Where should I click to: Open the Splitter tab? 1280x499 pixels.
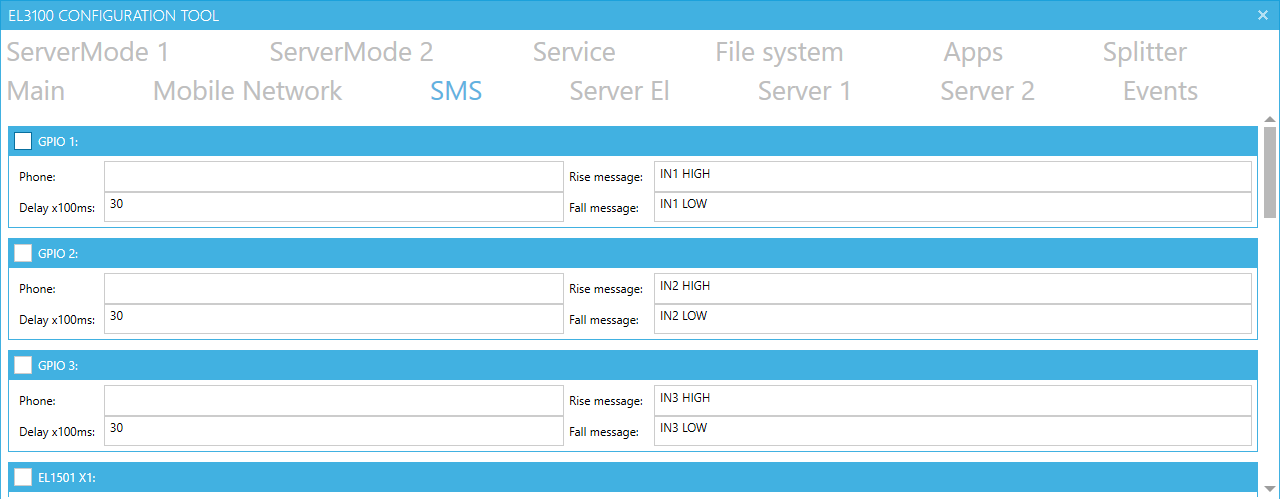pyautogui.click(x=1145, y=52)
